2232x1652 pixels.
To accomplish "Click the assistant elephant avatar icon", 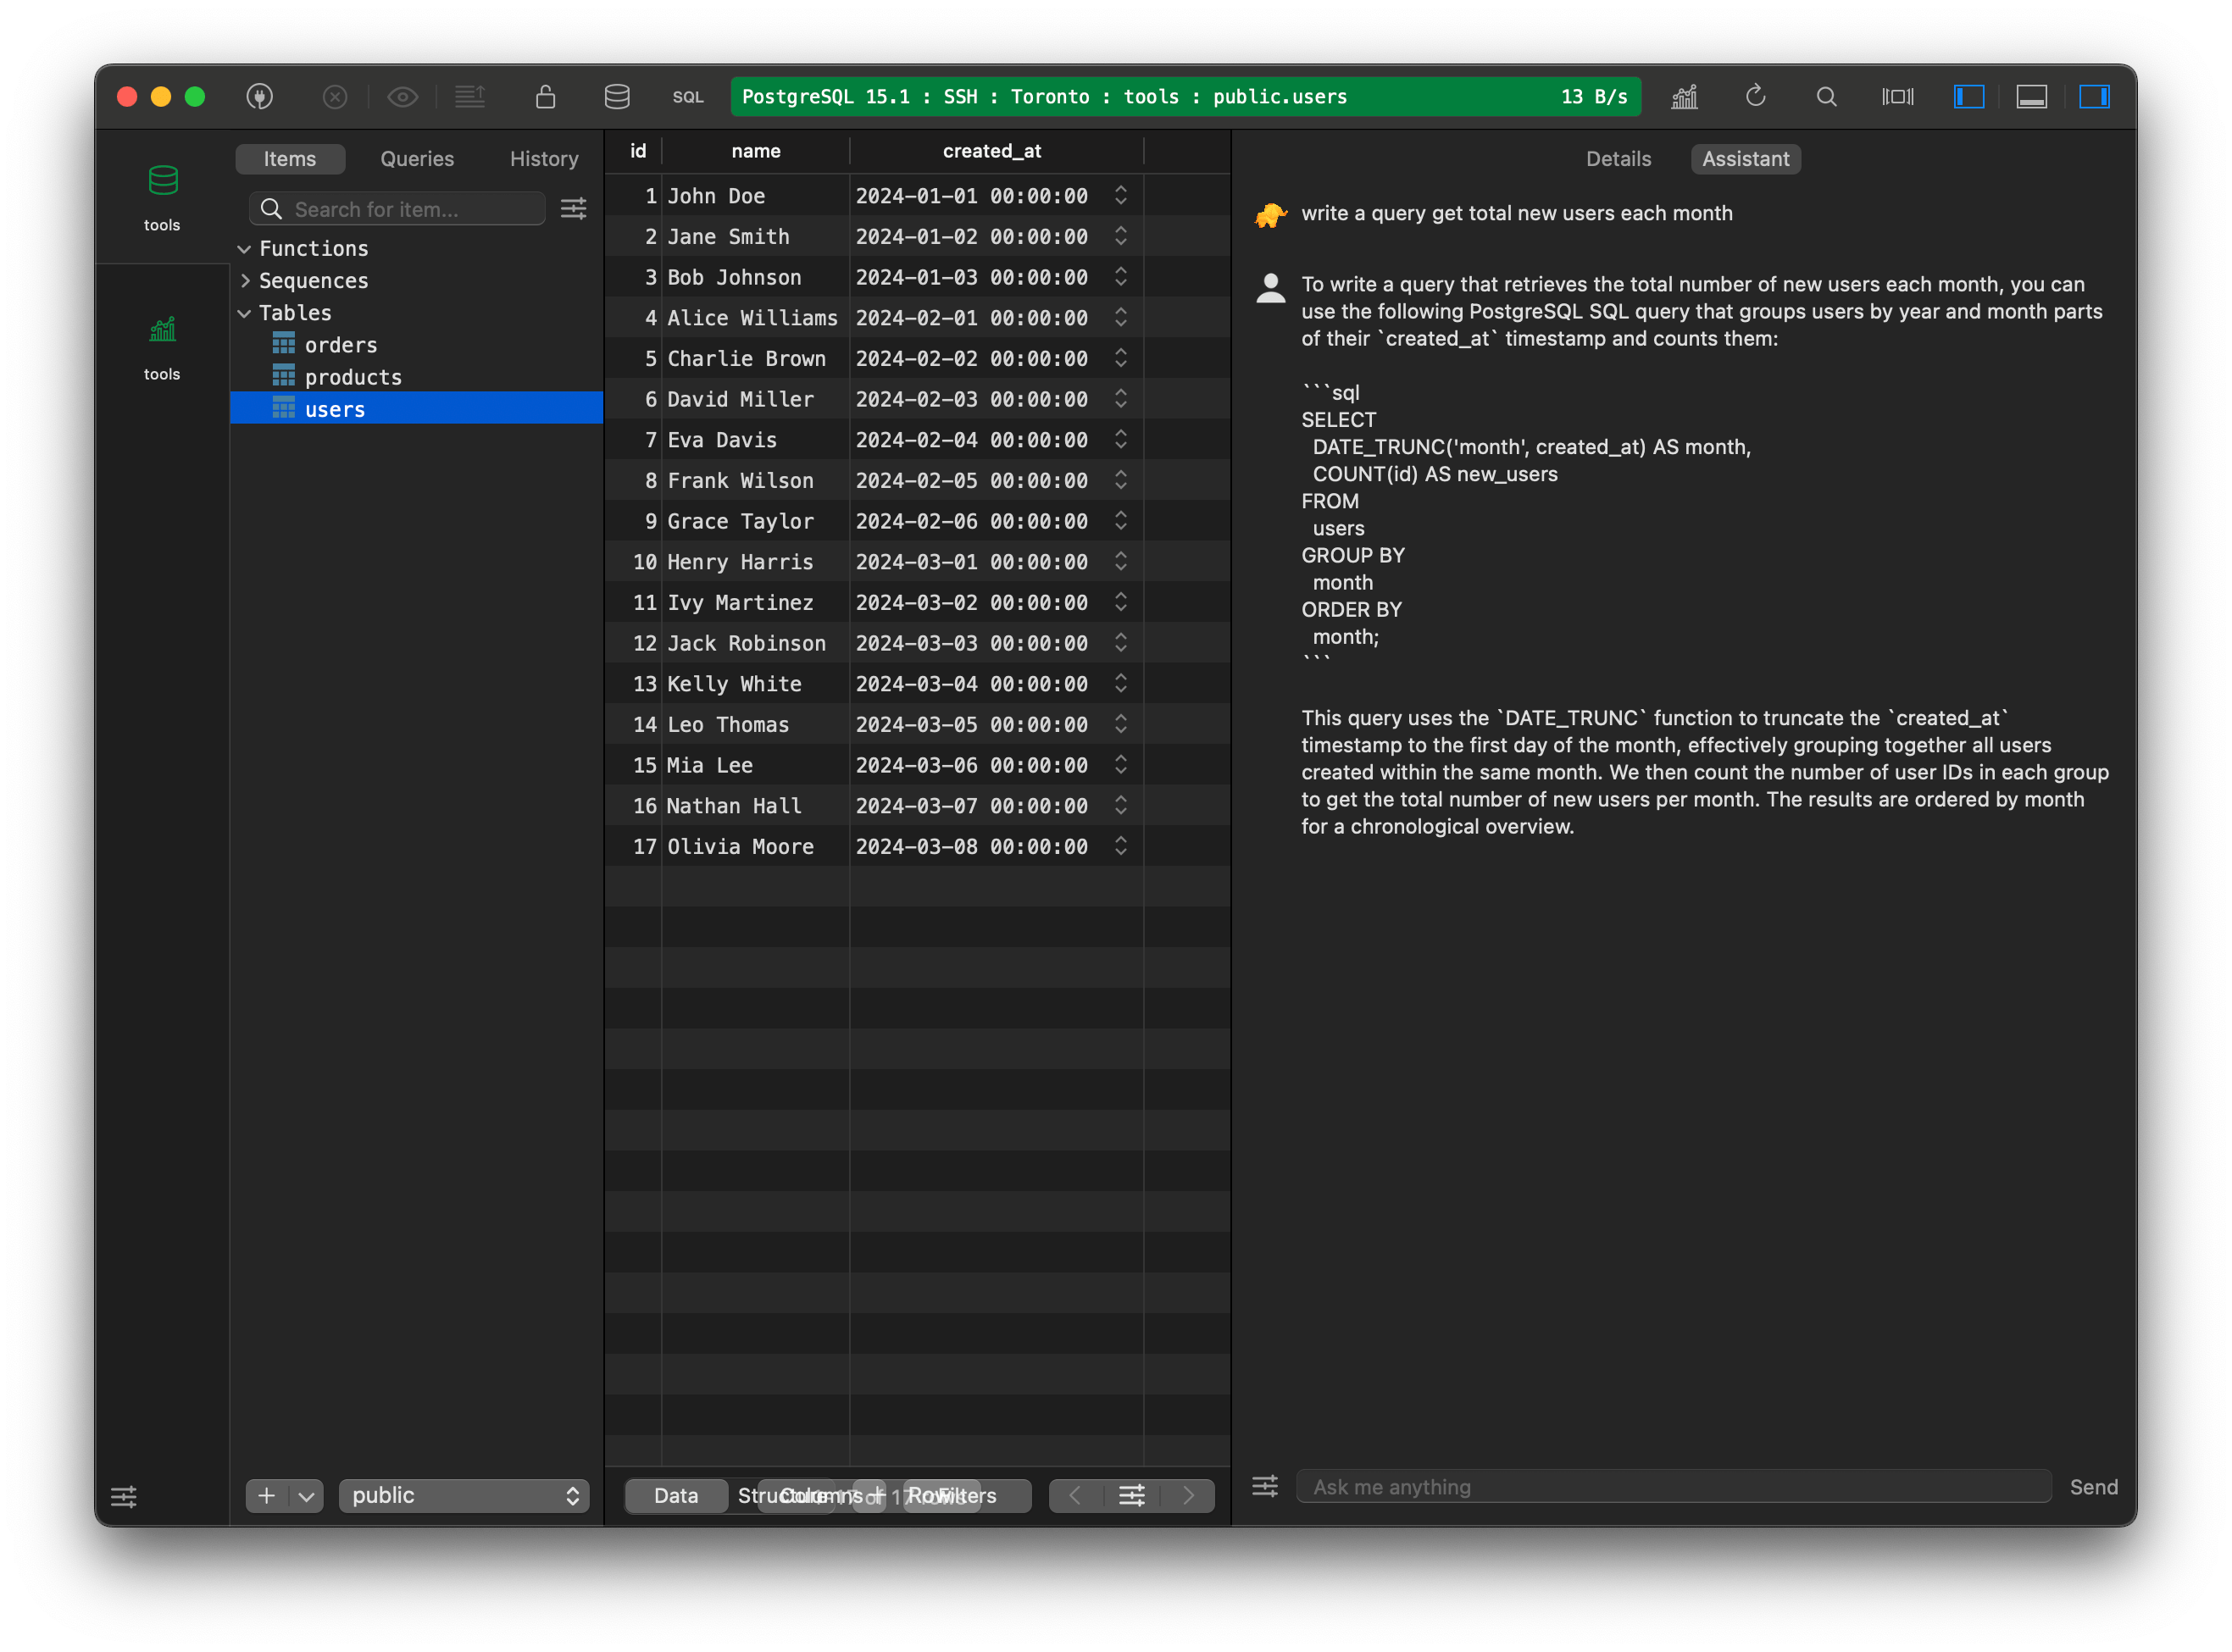I will coord(1270,214).
